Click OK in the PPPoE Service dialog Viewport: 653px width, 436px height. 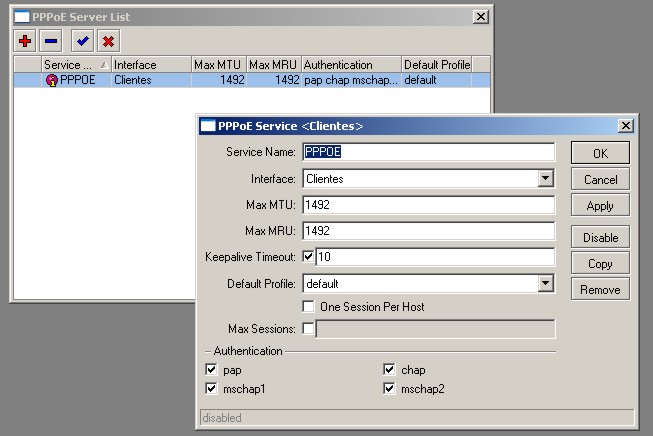click(600, 153)
